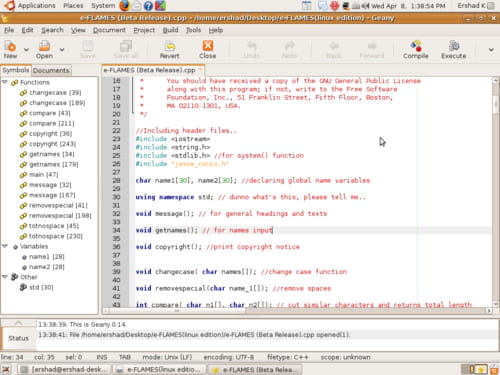Click the Revert toolbar icon
500x375 pixels.
pos(170,50)
